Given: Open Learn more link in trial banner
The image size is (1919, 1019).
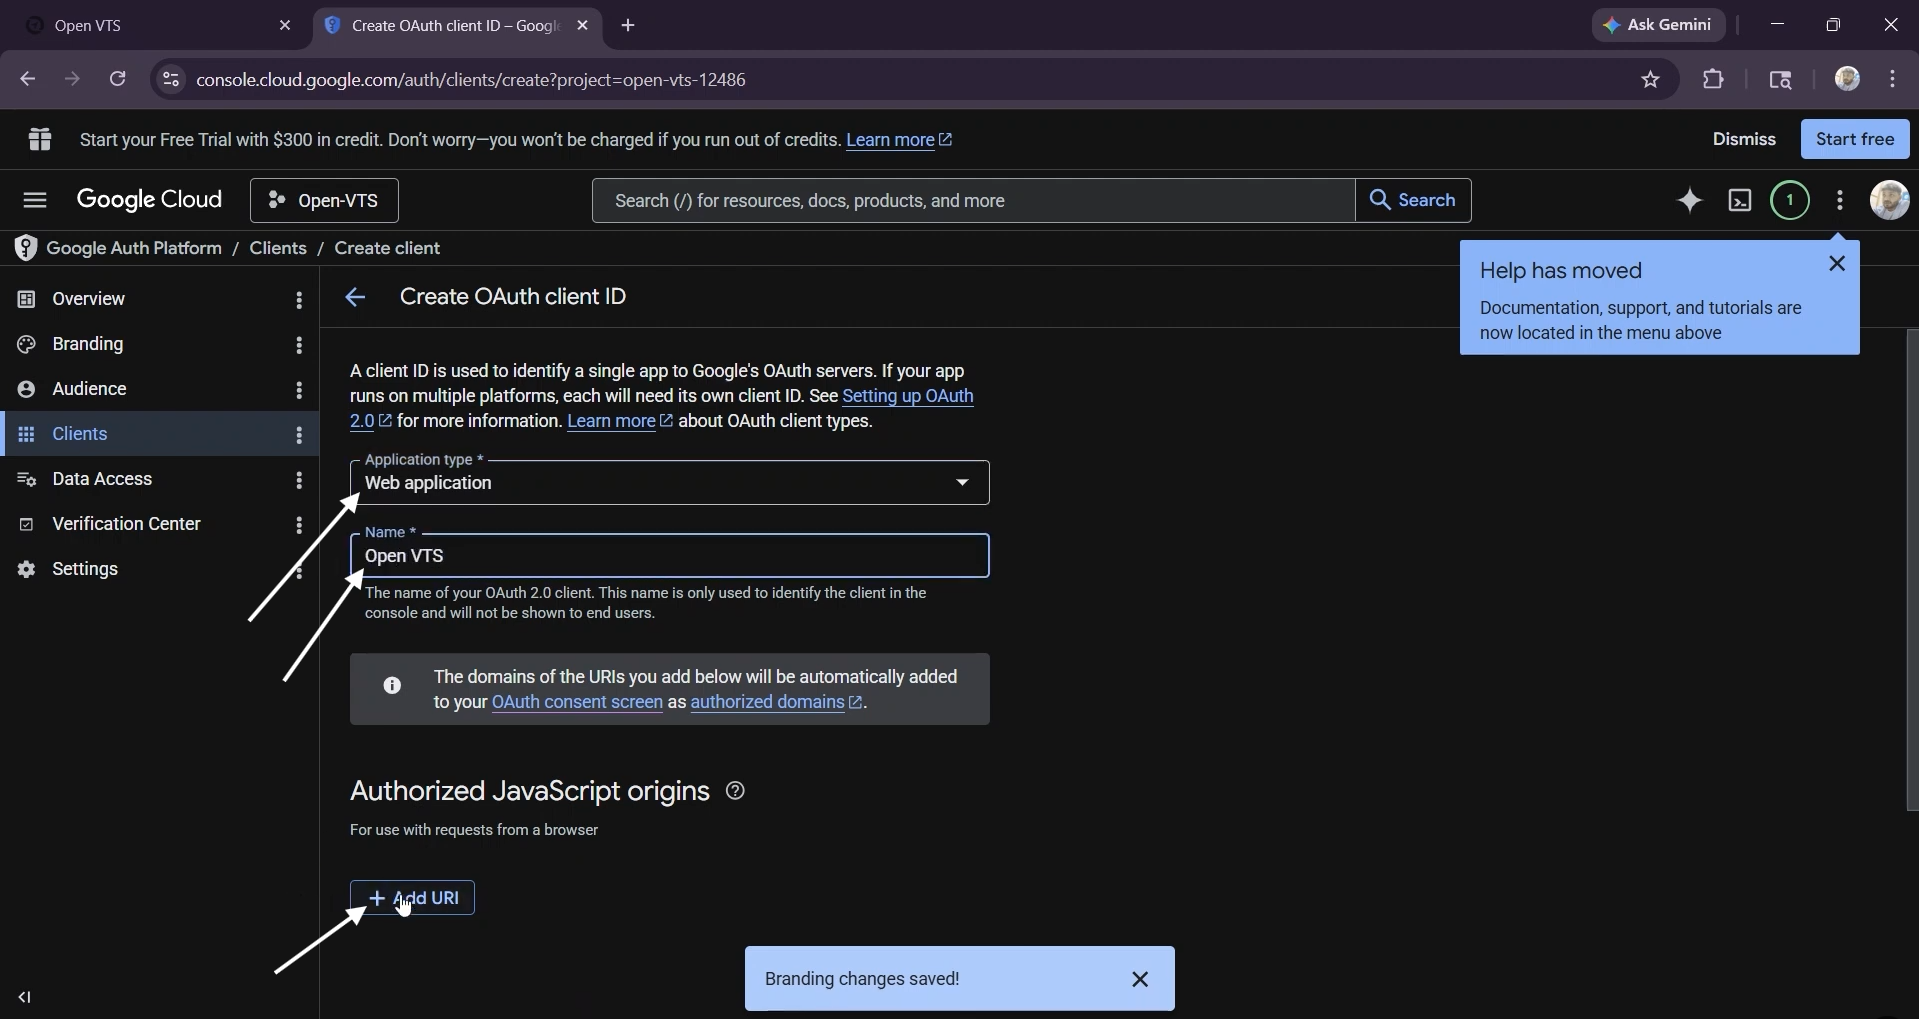Looking at the screenshot, I should click(x=898, y=140).
